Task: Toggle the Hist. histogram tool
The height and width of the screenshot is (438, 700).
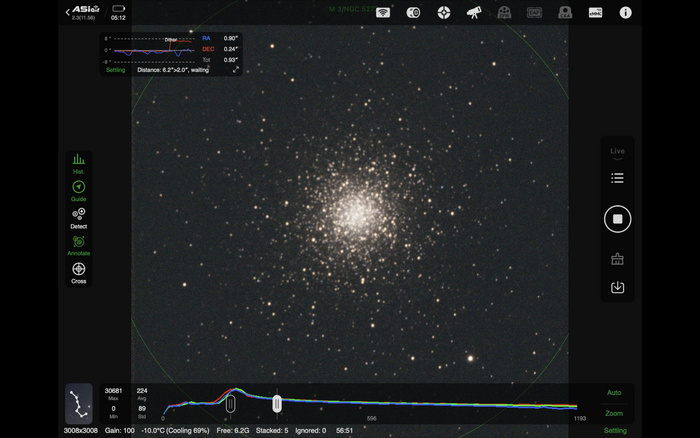Action: coord(79,164)
